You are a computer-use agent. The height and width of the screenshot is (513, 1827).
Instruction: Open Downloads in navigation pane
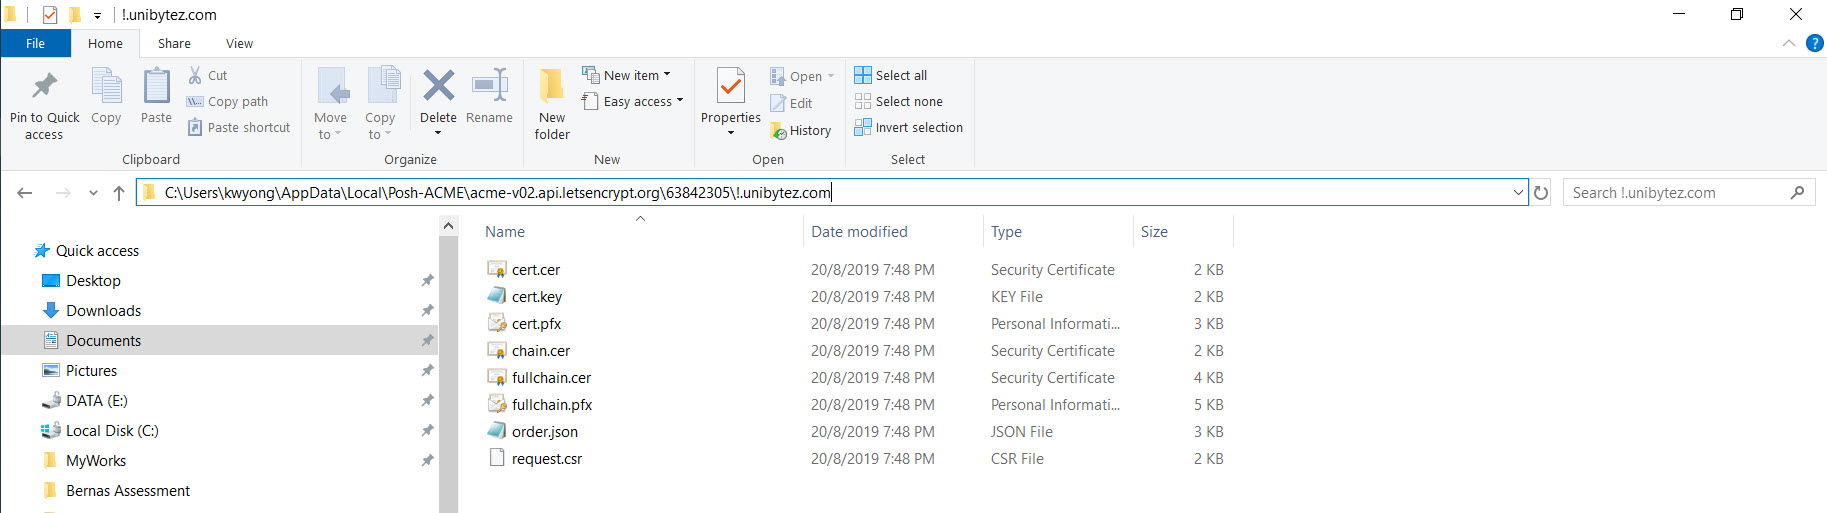[x=103, y=310]
